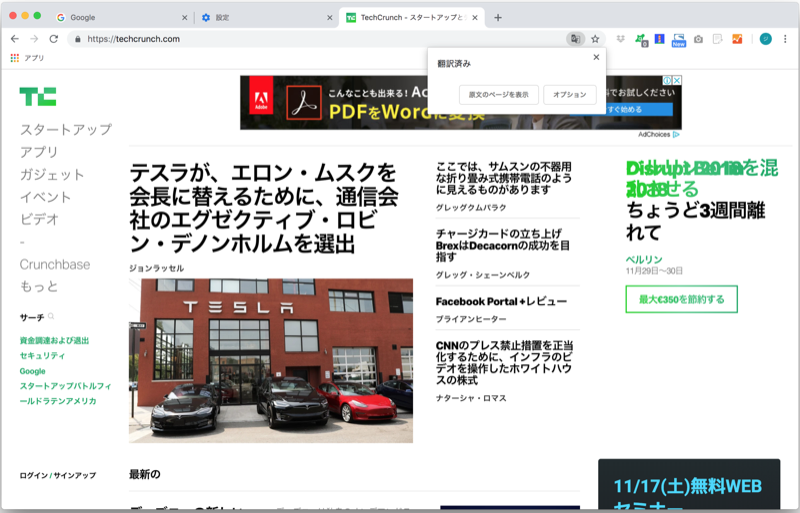This screenshot has width=800, height=513.
Task: Open the green Google topic link
Action: (32, 371)
